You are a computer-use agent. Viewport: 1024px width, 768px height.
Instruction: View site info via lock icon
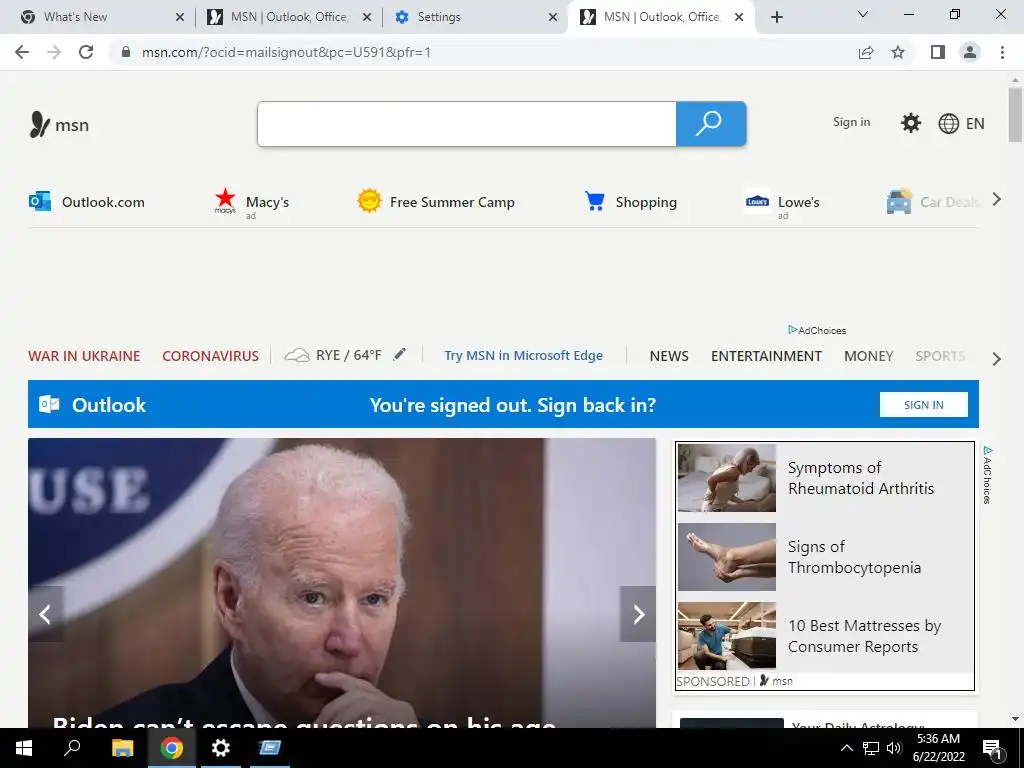(x=126, y=52)
